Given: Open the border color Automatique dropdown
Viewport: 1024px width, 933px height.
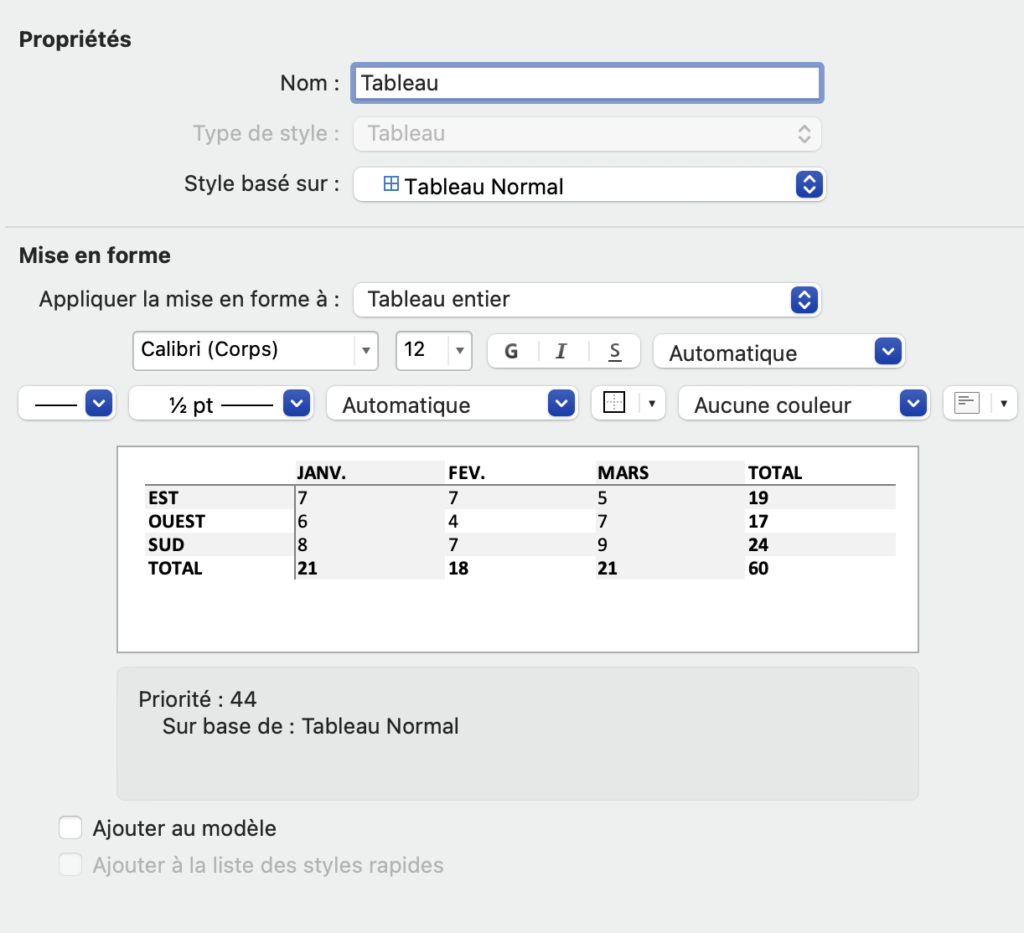Looking at the screenshot, I should 452,404.
